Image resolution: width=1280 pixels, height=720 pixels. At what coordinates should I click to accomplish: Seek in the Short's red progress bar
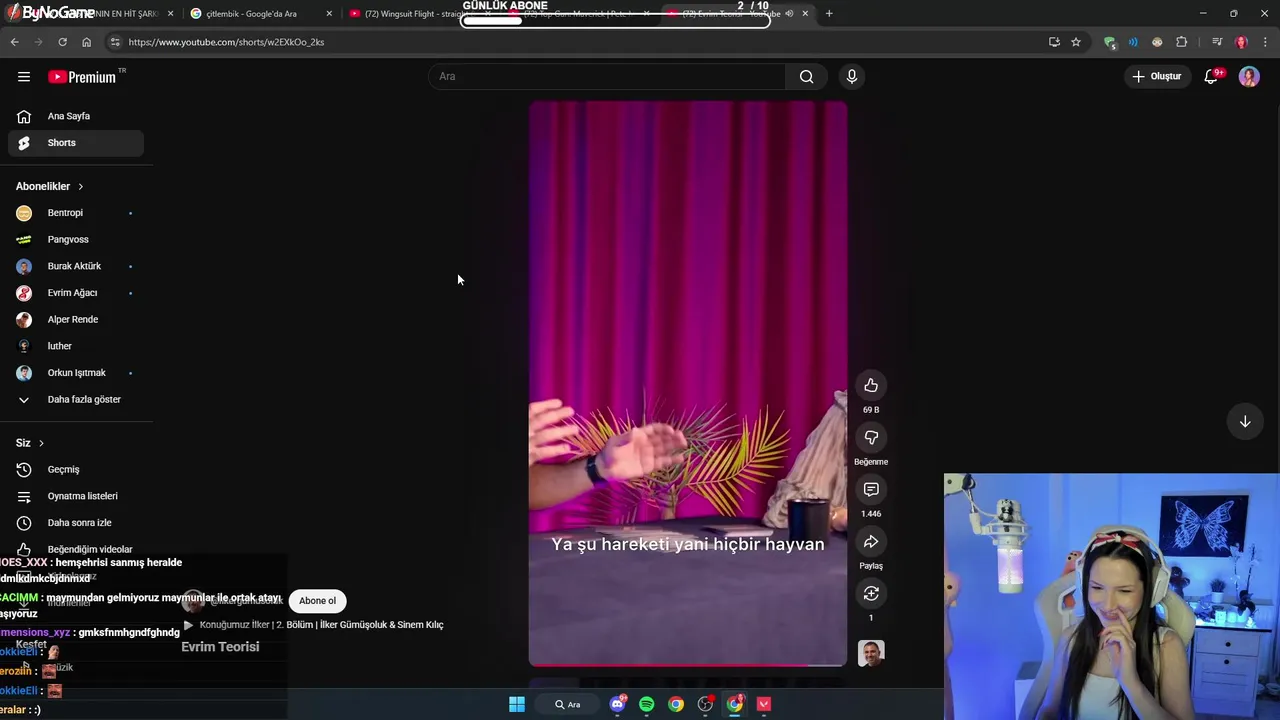(687, 665)
